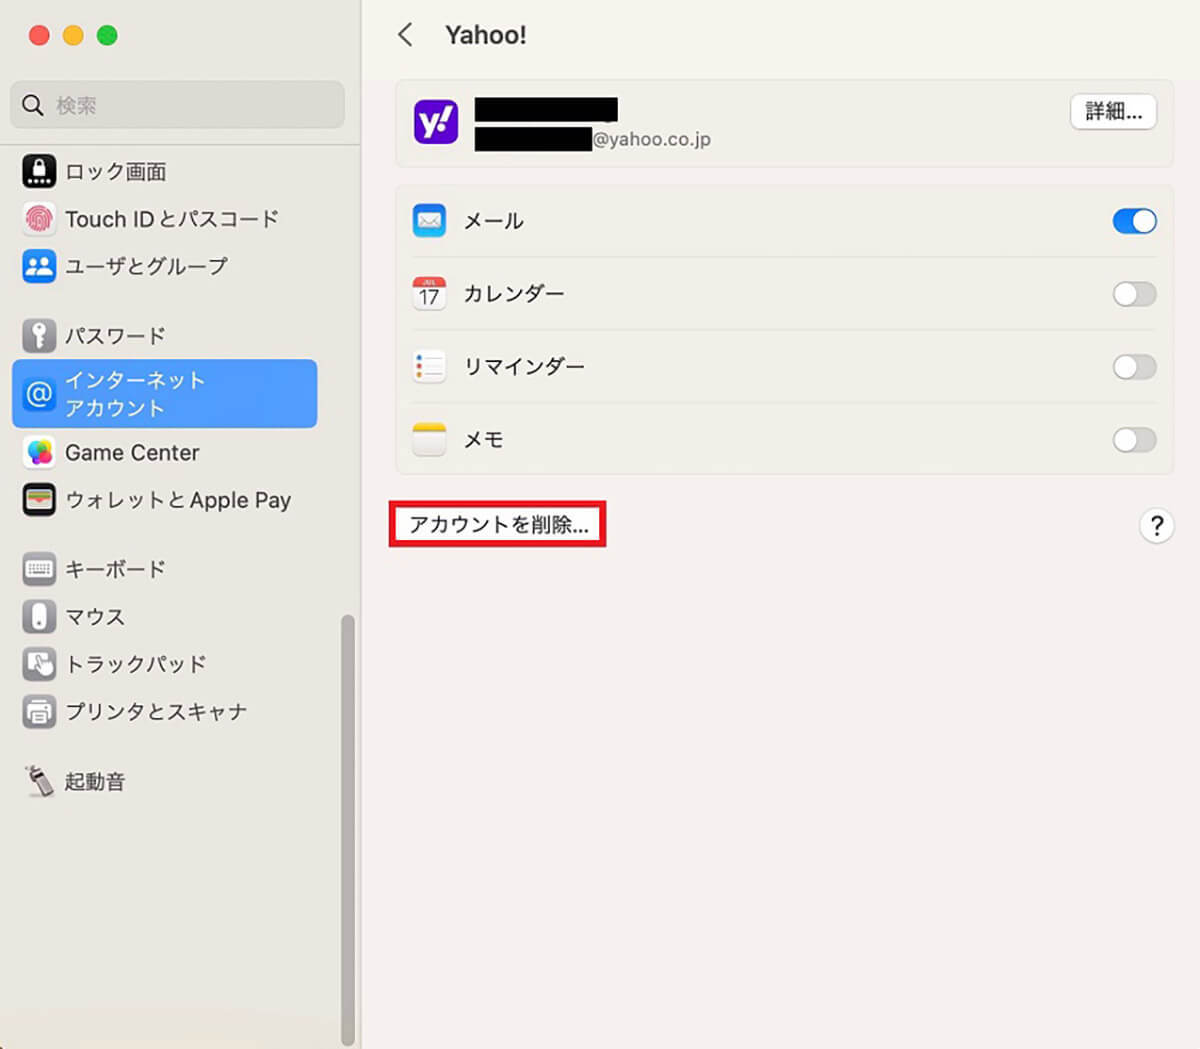1200x1049 pixels.
Task: Click the Mail (メール) envelope icon
Action: coord(429,221)
